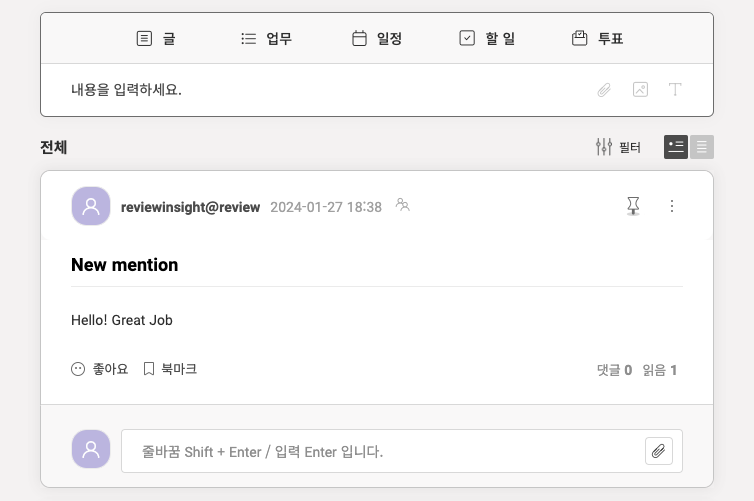The image size is (754, 501).
Task: Click the image insert icon in the composer
Action: coord(640,90)
